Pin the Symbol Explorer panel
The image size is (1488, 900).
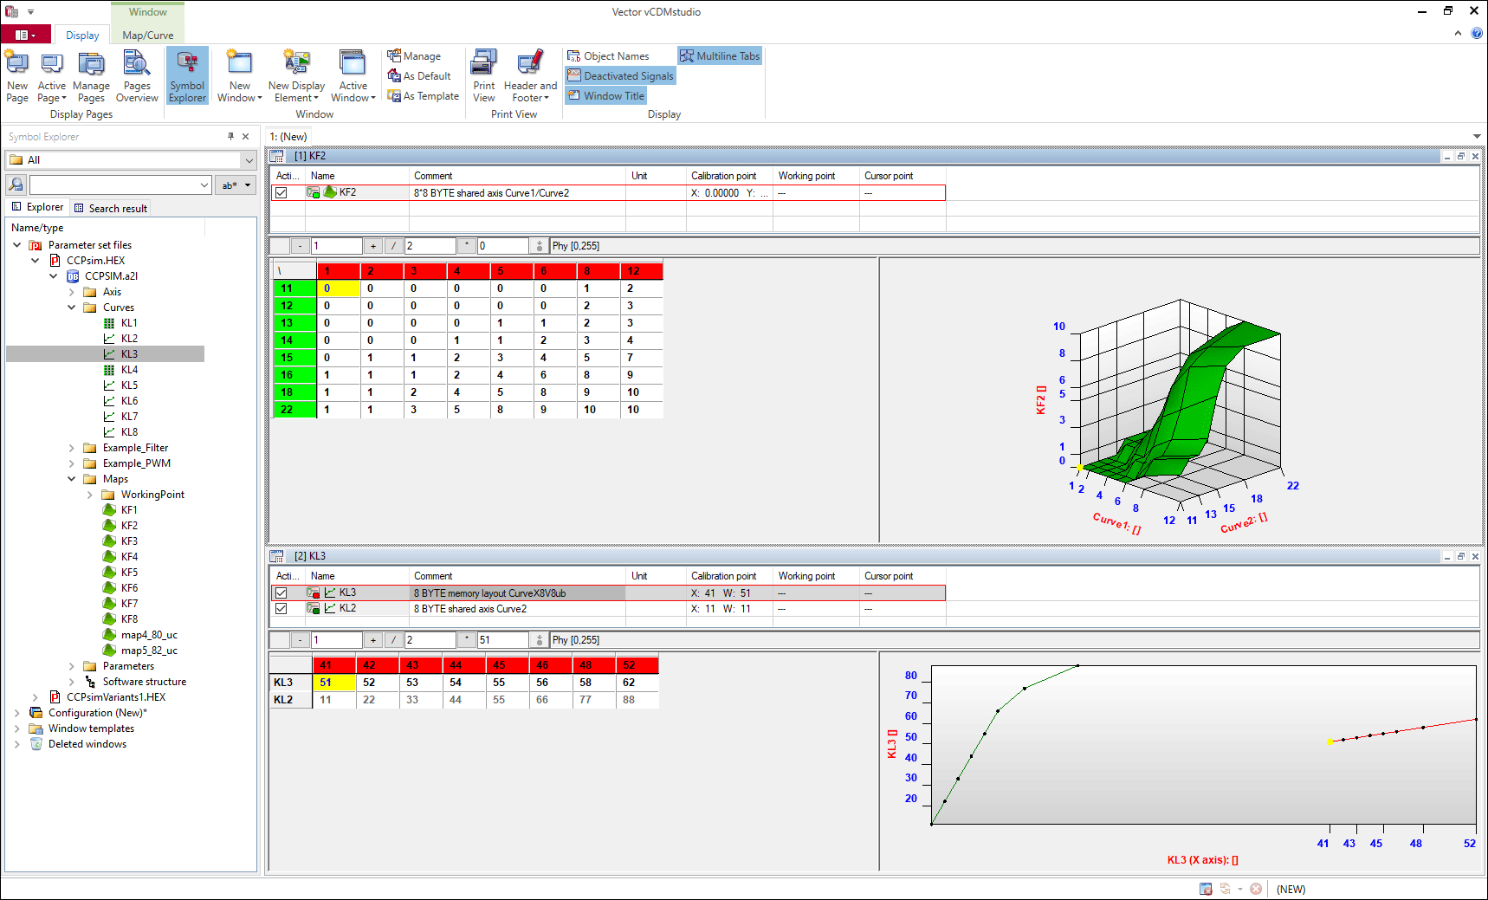coord(231,136)
